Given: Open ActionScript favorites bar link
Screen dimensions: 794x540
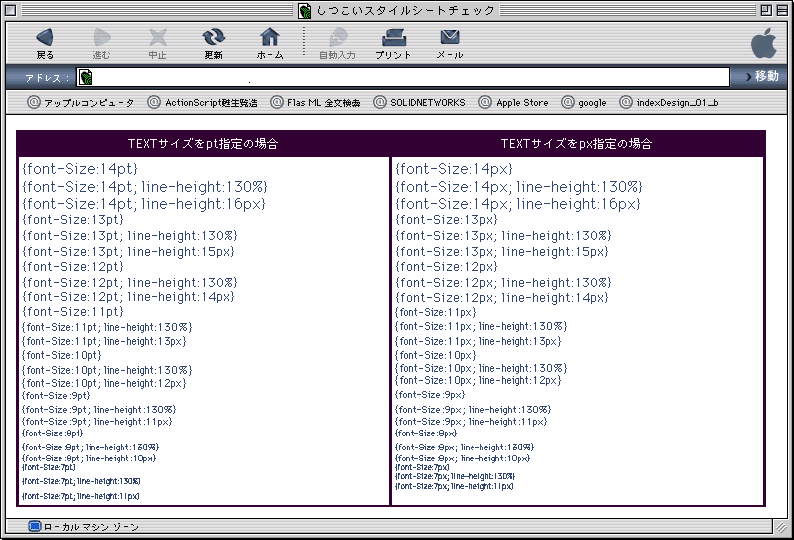Looking at the screenshot, I should [x=203, y=102].
